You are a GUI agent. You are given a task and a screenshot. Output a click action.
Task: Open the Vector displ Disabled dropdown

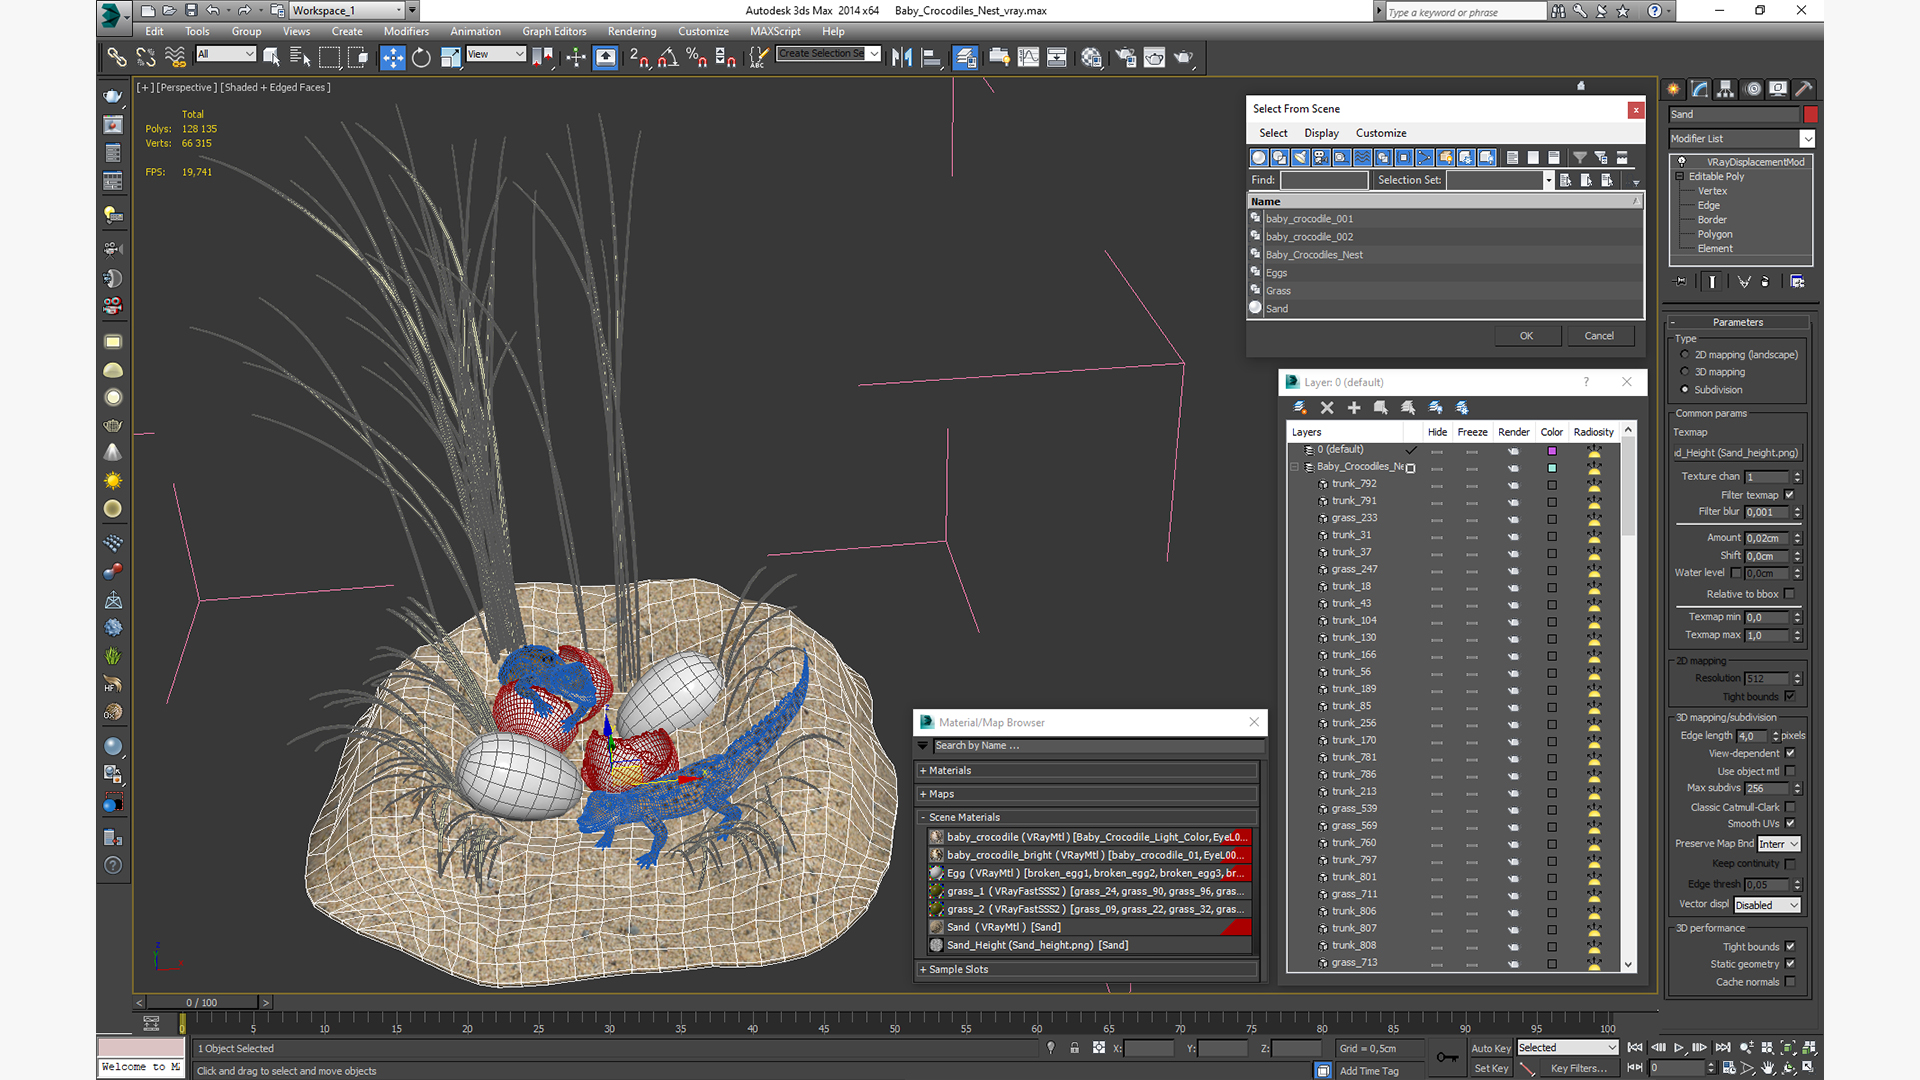pyautogui.click(x=1767, y=906)
